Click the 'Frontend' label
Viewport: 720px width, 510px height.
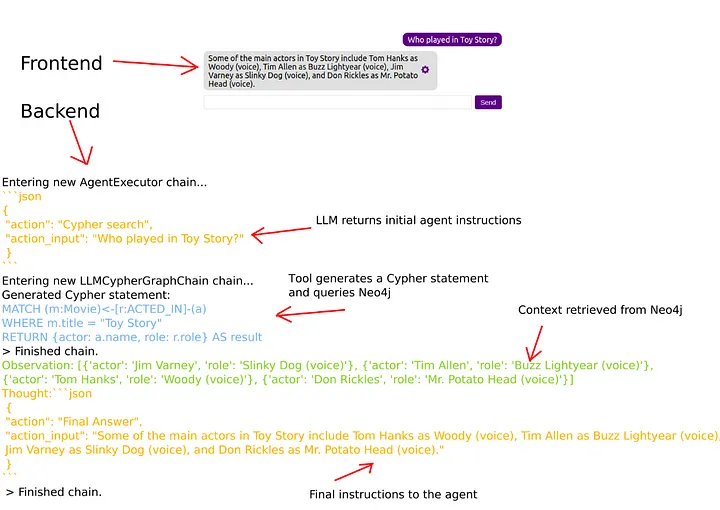pyautogui.click(x=61, y=63)
